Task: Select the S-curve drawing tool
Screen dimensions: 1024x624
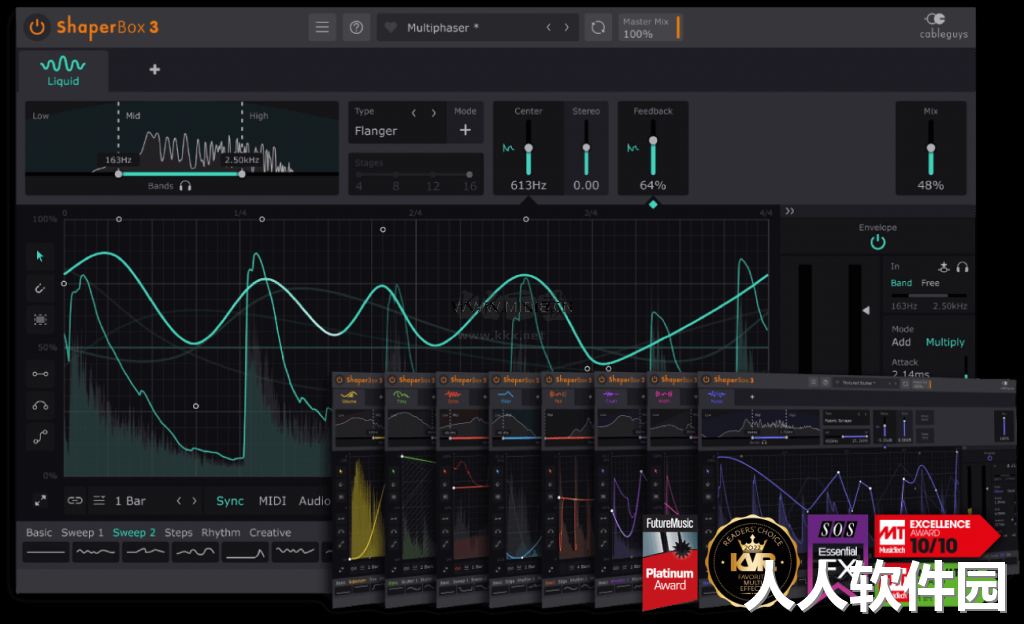Action: [40, 437]
